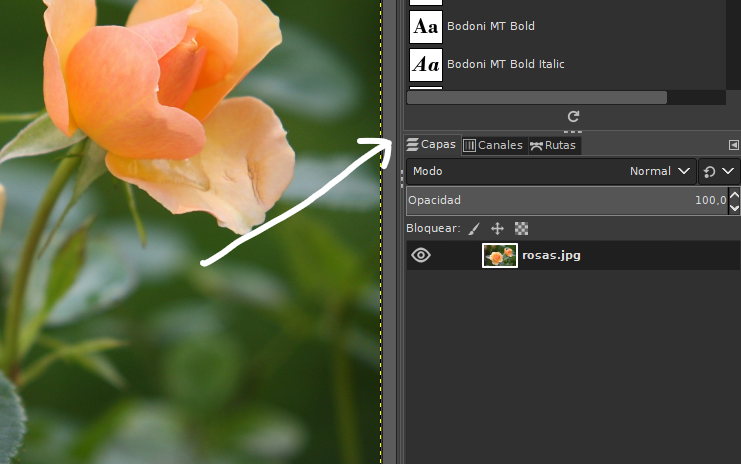Click the Bodoni MT Bold font preview icon

click(426, 26)
